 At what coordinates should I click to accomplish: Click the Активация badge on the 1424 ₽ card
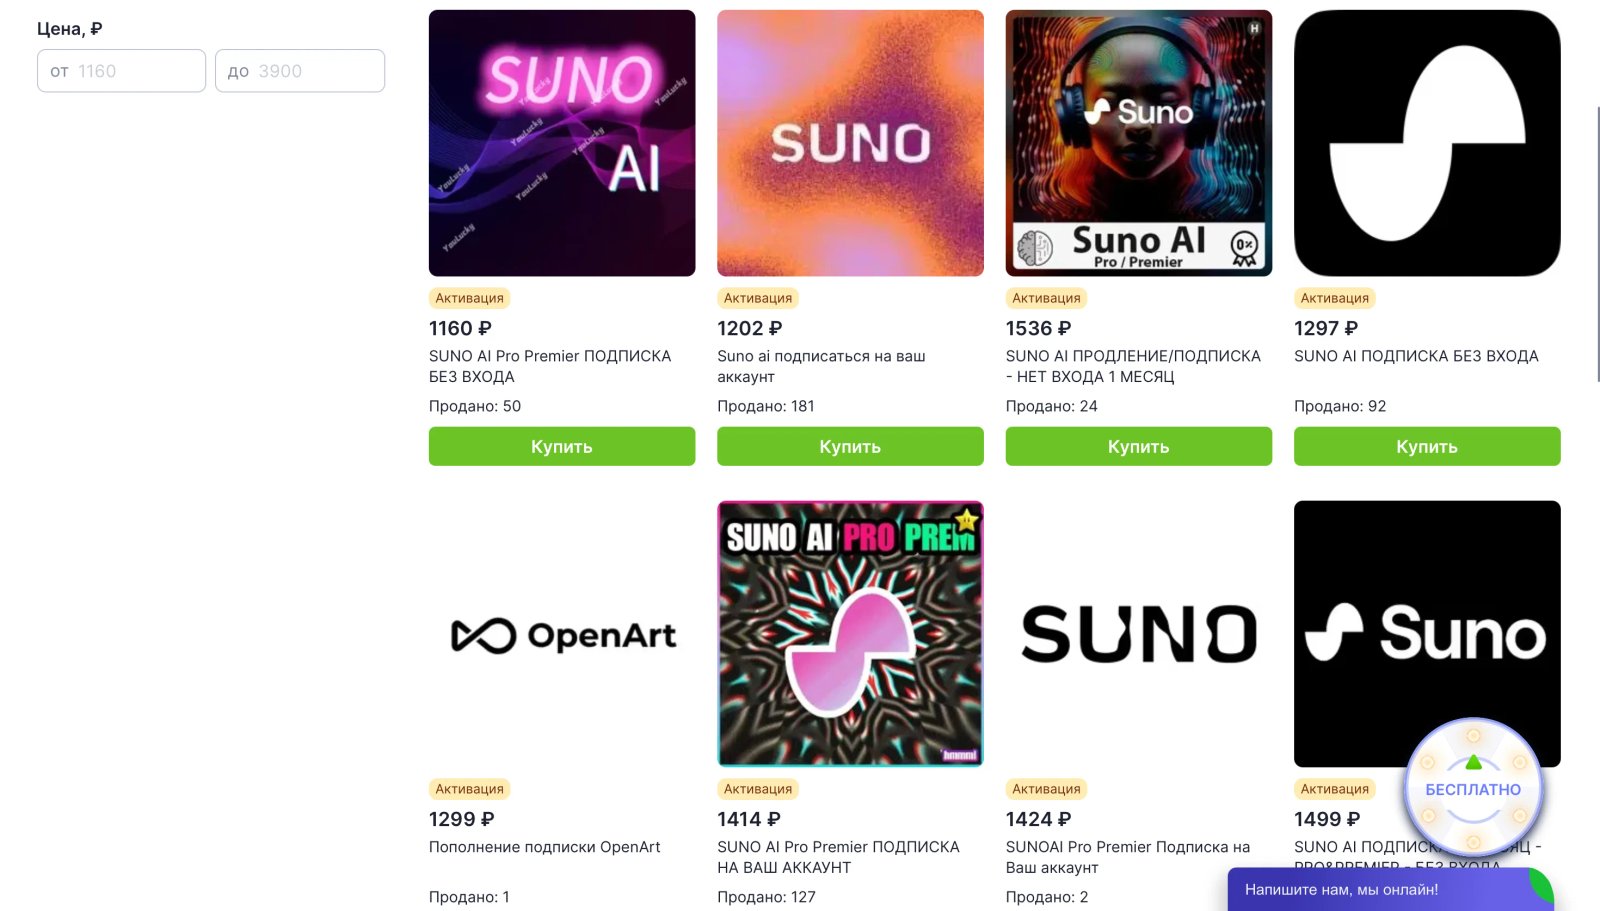click(1044, 788)
